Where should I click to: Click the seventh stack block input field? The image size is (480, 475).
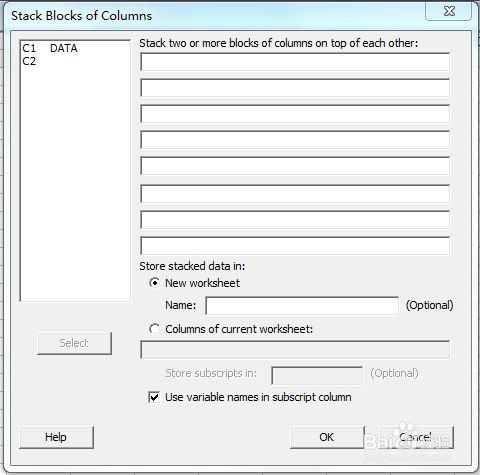(x=295, y=220)
